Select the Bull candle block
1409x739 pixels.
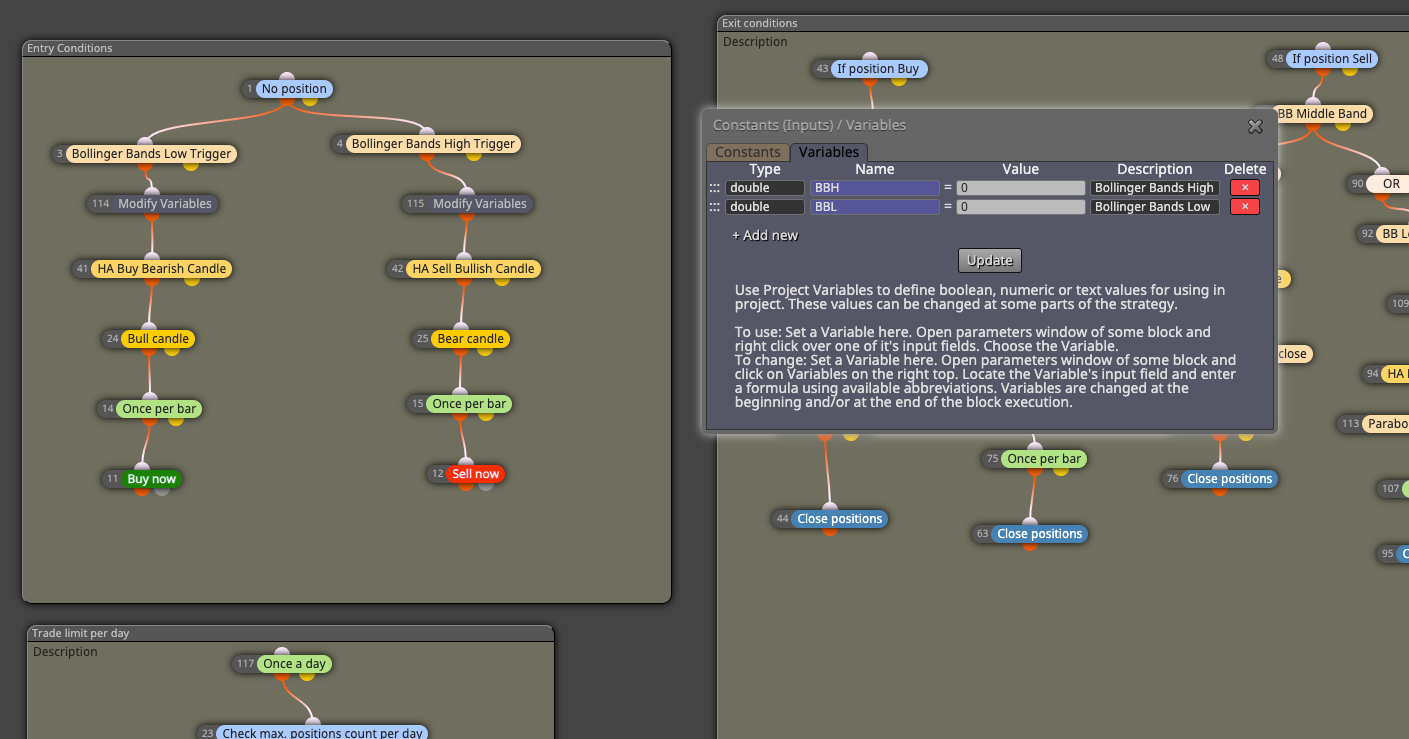coord(158,339)
